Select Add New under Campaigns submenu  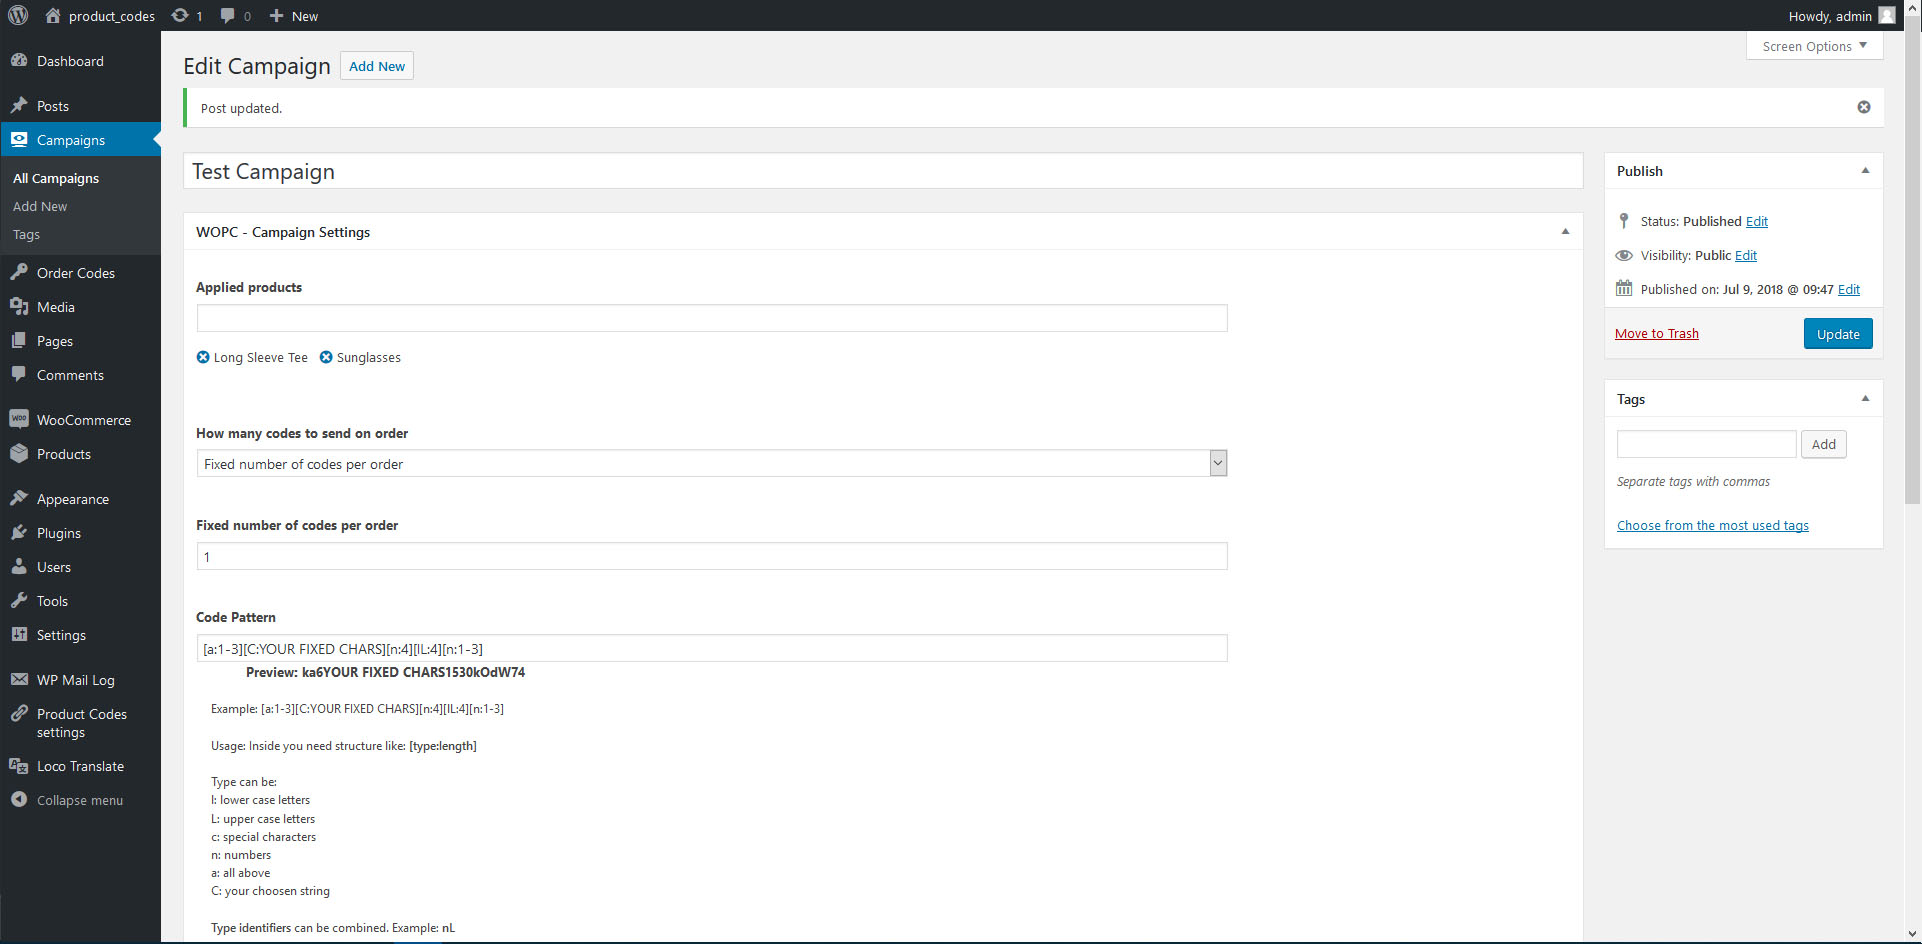click(40, 206)
